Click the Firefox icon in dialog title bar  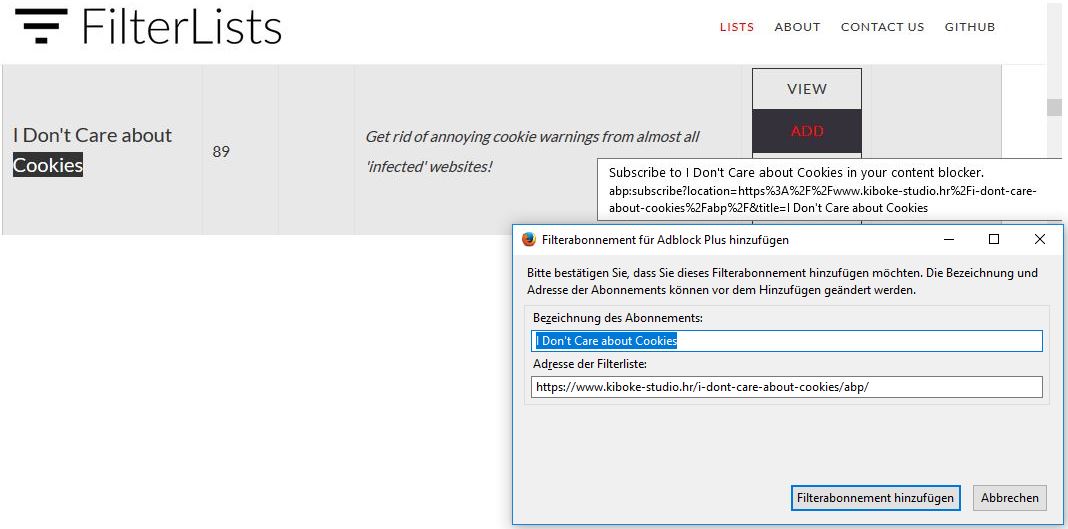[529, 240]
